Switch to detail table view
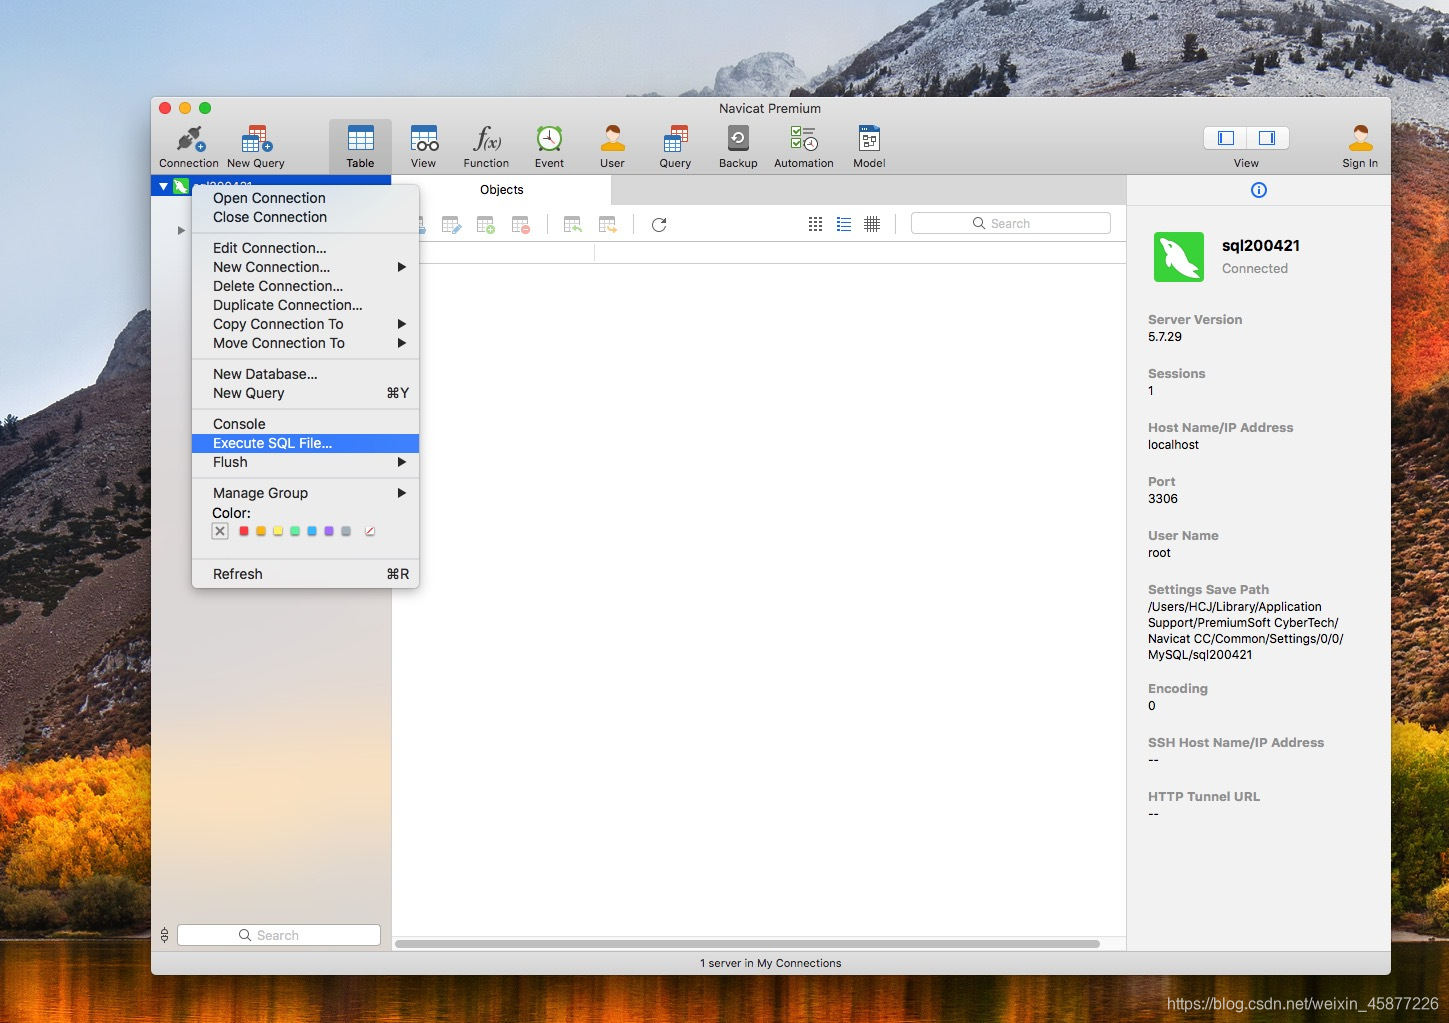Image resolution: width=1449 pixels, height=1023 pixels. tap(872, 224)
